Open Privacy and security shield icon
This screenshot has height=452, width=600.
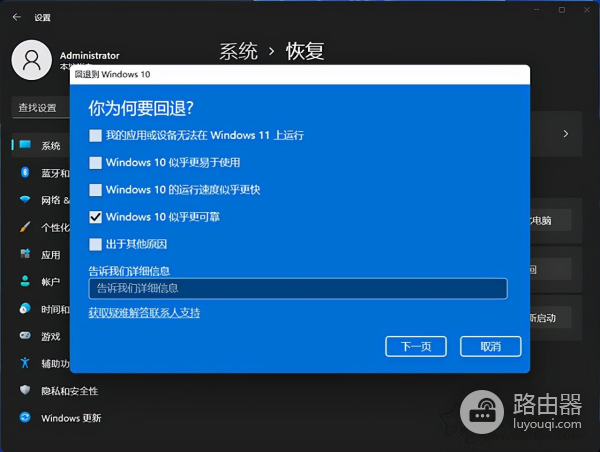(25, 390)
